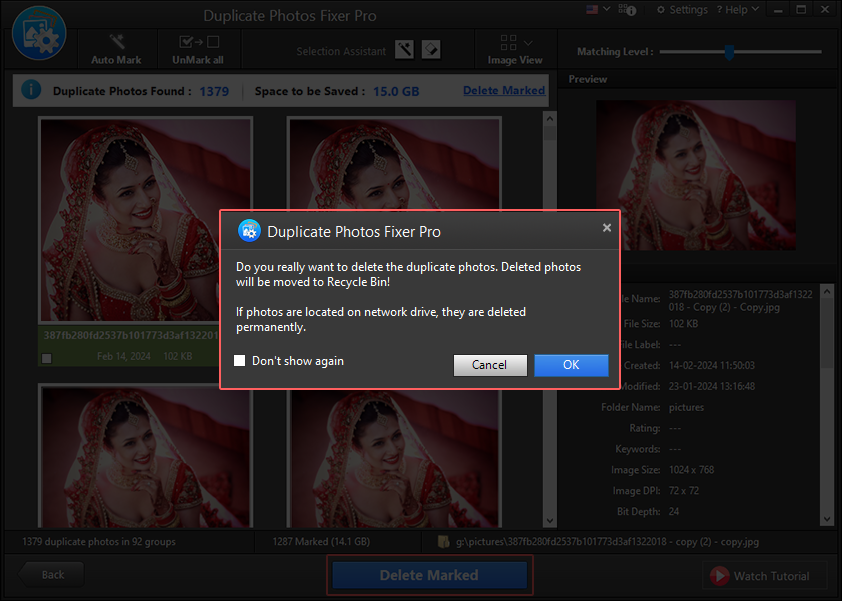Click the large Delete Marked button at the bottom
Viewport: 842px width, 601px height.
pos(430,575)
